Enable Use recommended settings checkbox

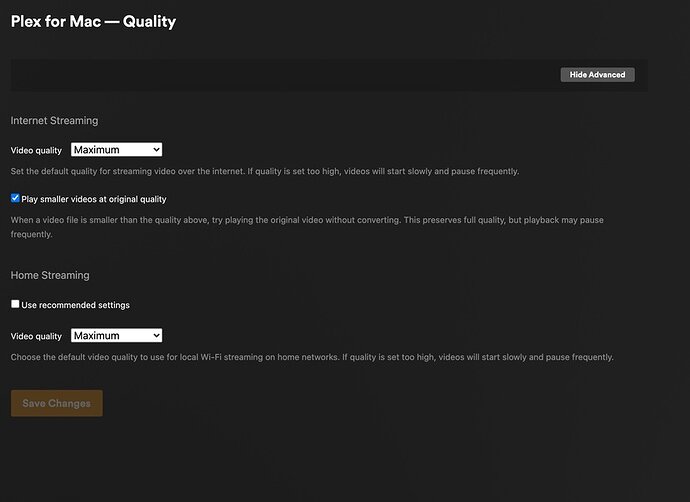point(15,304)
